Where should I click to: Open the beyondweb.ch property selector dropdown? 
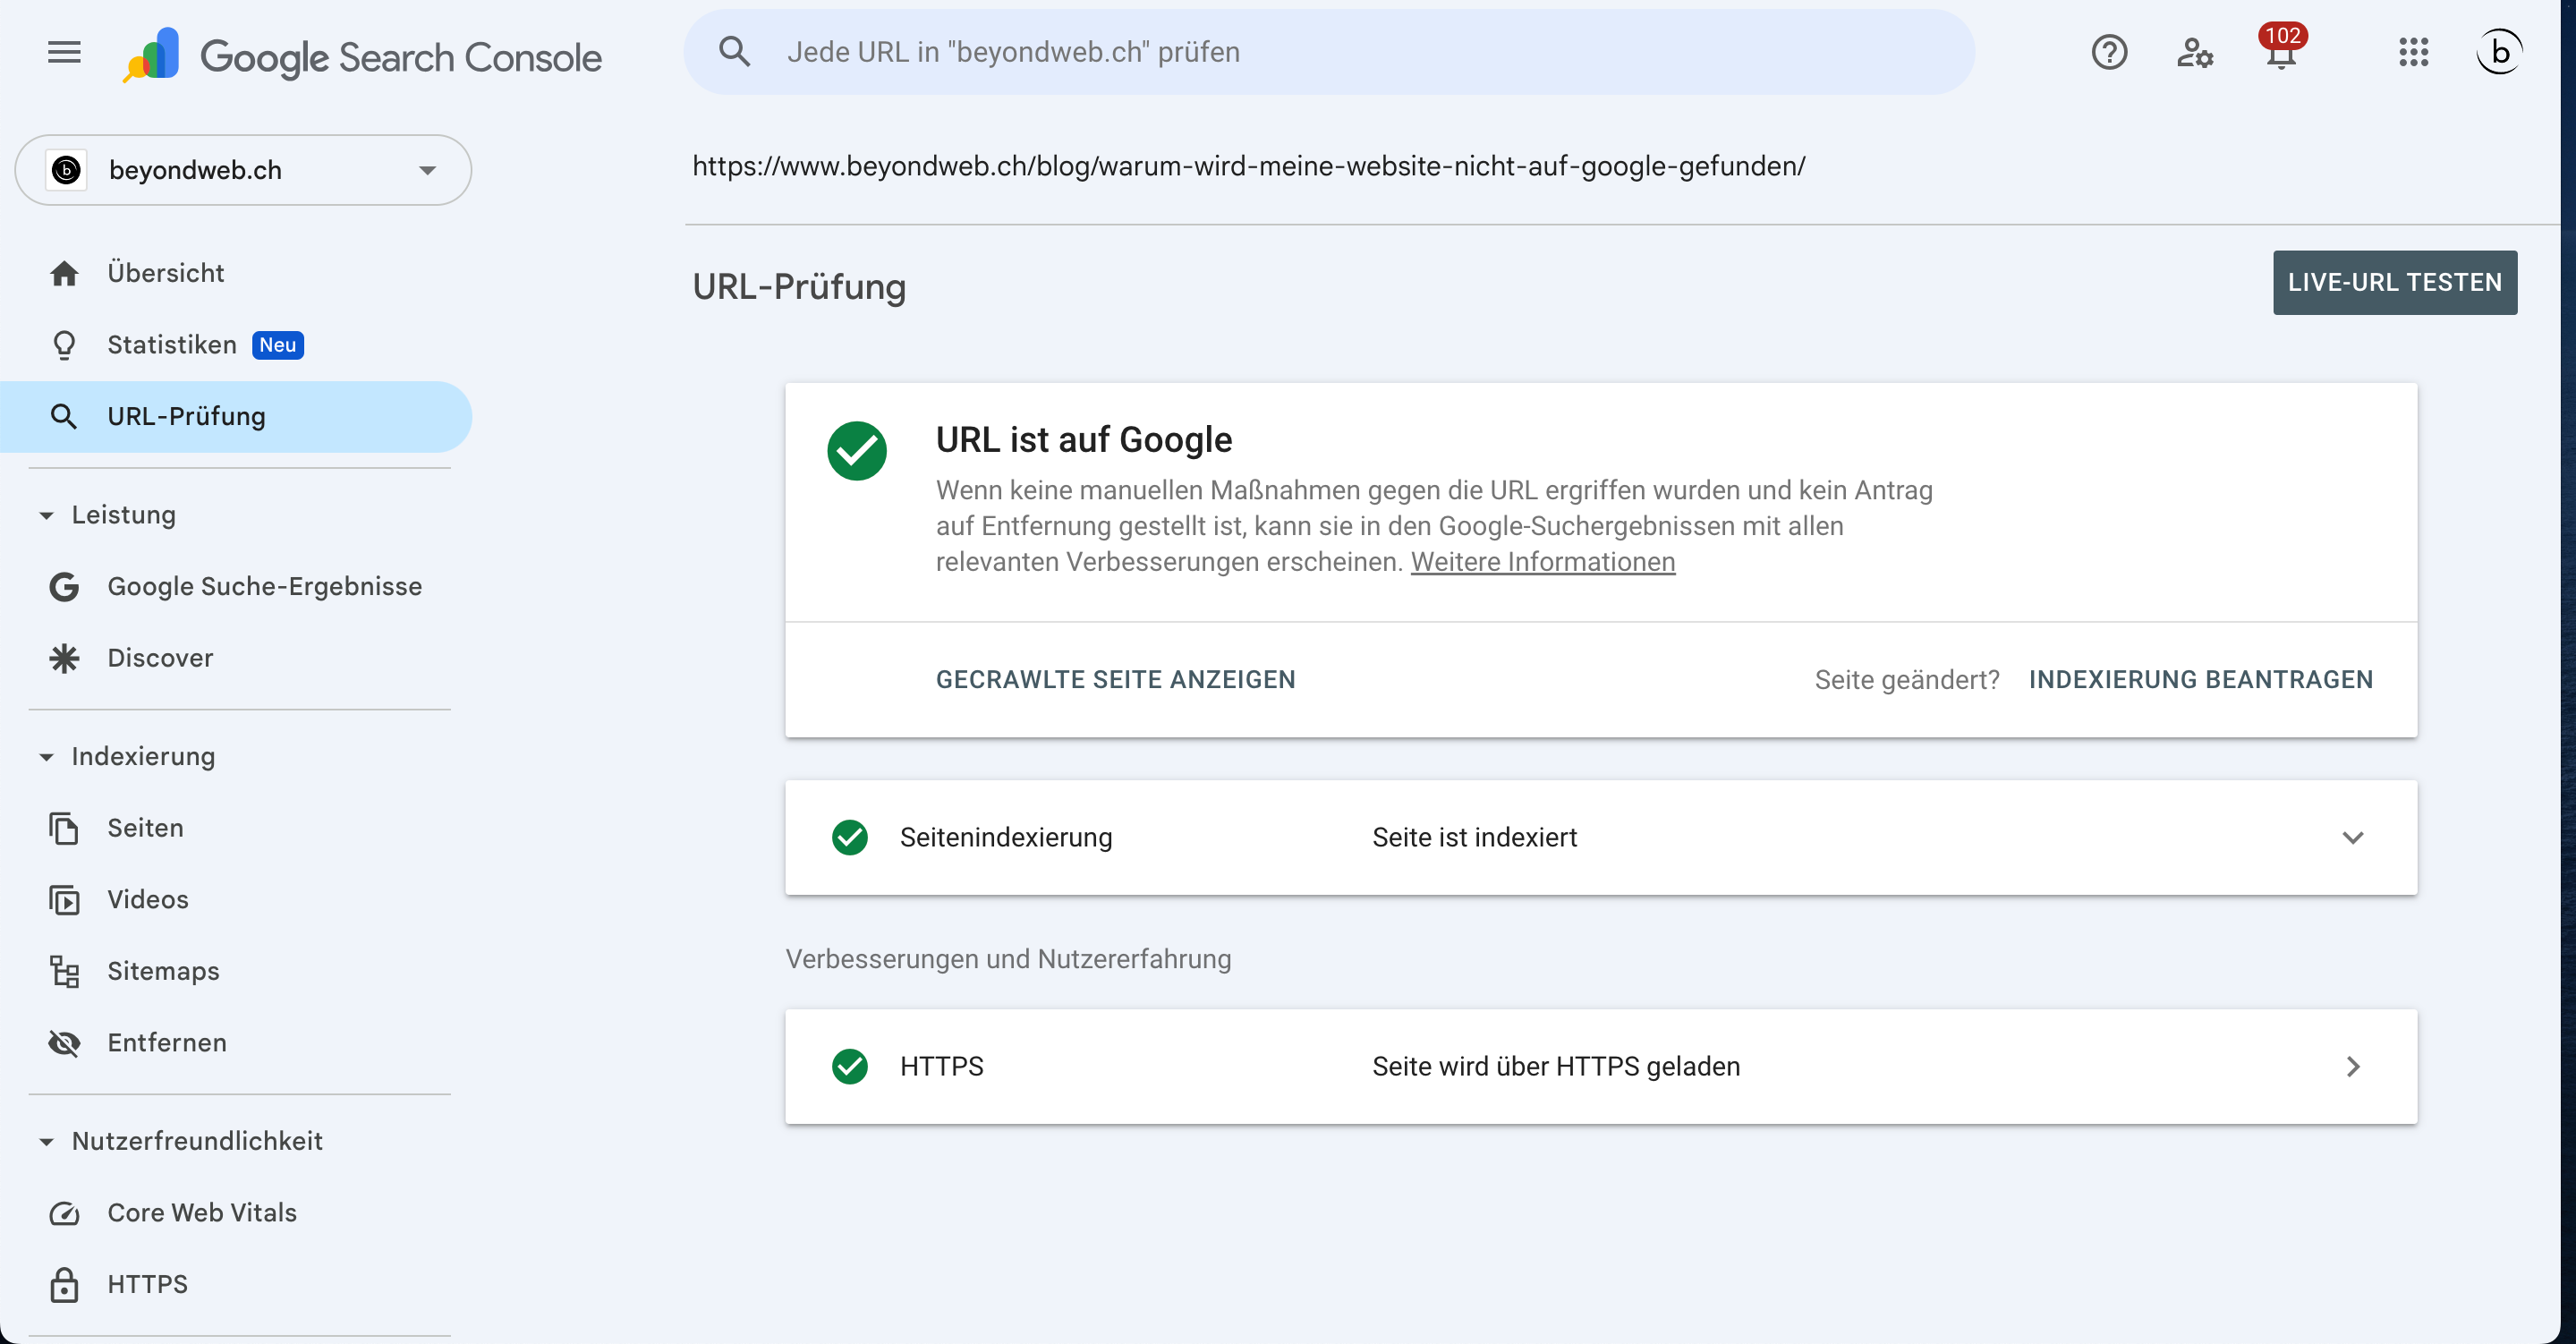(x=243, y=170)
